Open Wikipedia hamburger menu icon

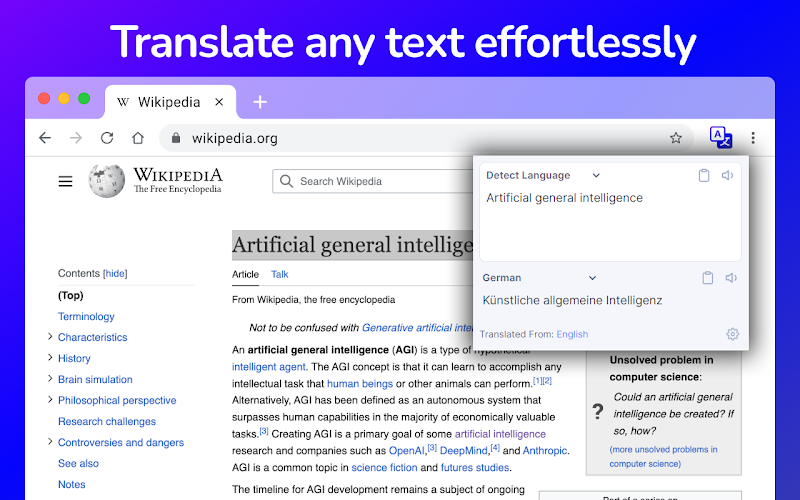[65, 182]
